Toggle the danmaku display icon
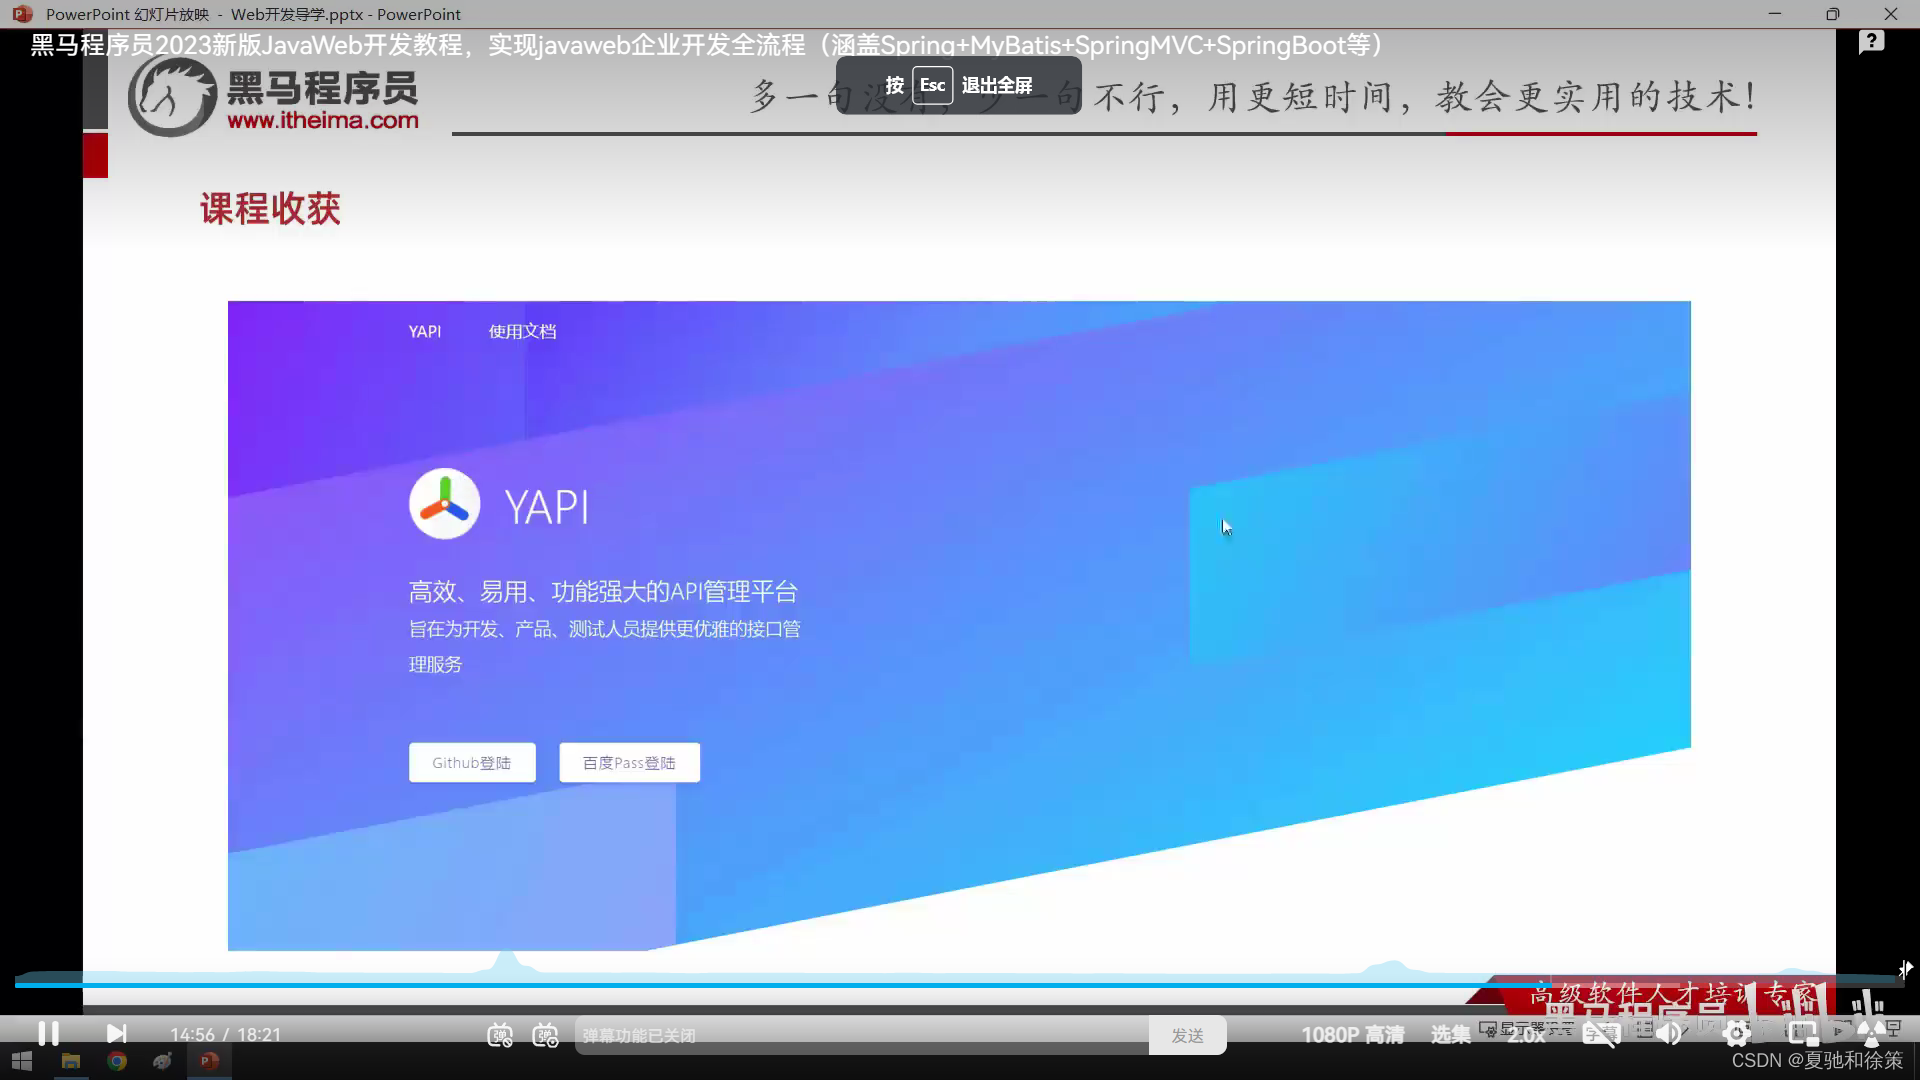 (500, 1035)
